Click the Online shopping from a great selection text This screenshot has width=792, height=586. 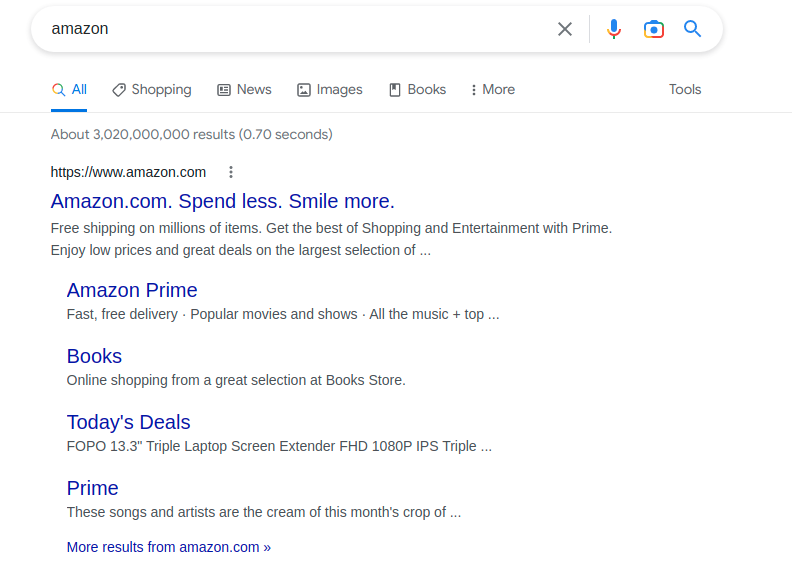pos(236,380)
